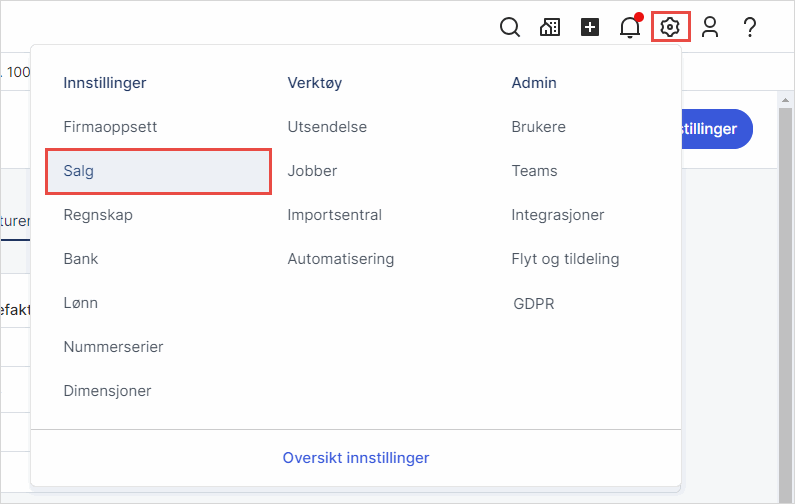Open Utsendelse under Verktøy
Image resolution: width=795 pixels, height=504 pixels.
pos(327,127)
